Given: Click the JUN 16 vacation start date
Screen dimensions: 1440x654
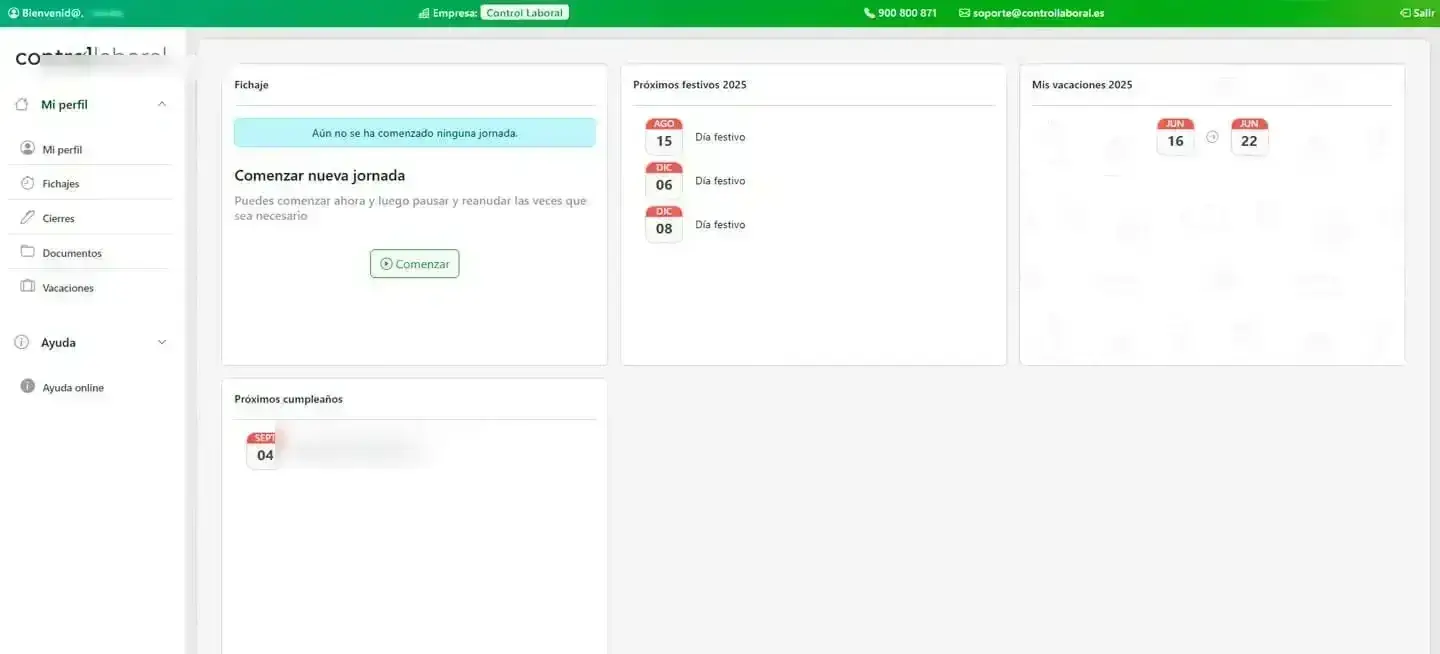Looking at the screenshot, I should pos(1175,137).
